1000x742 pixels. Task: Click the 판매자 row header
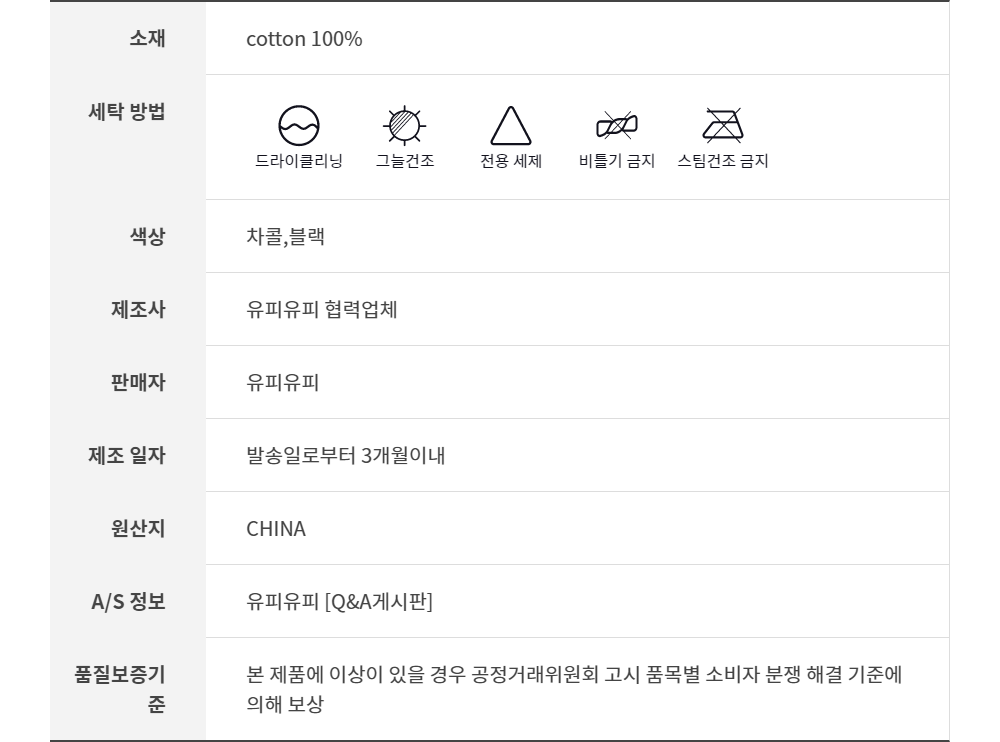click(138, 382)
